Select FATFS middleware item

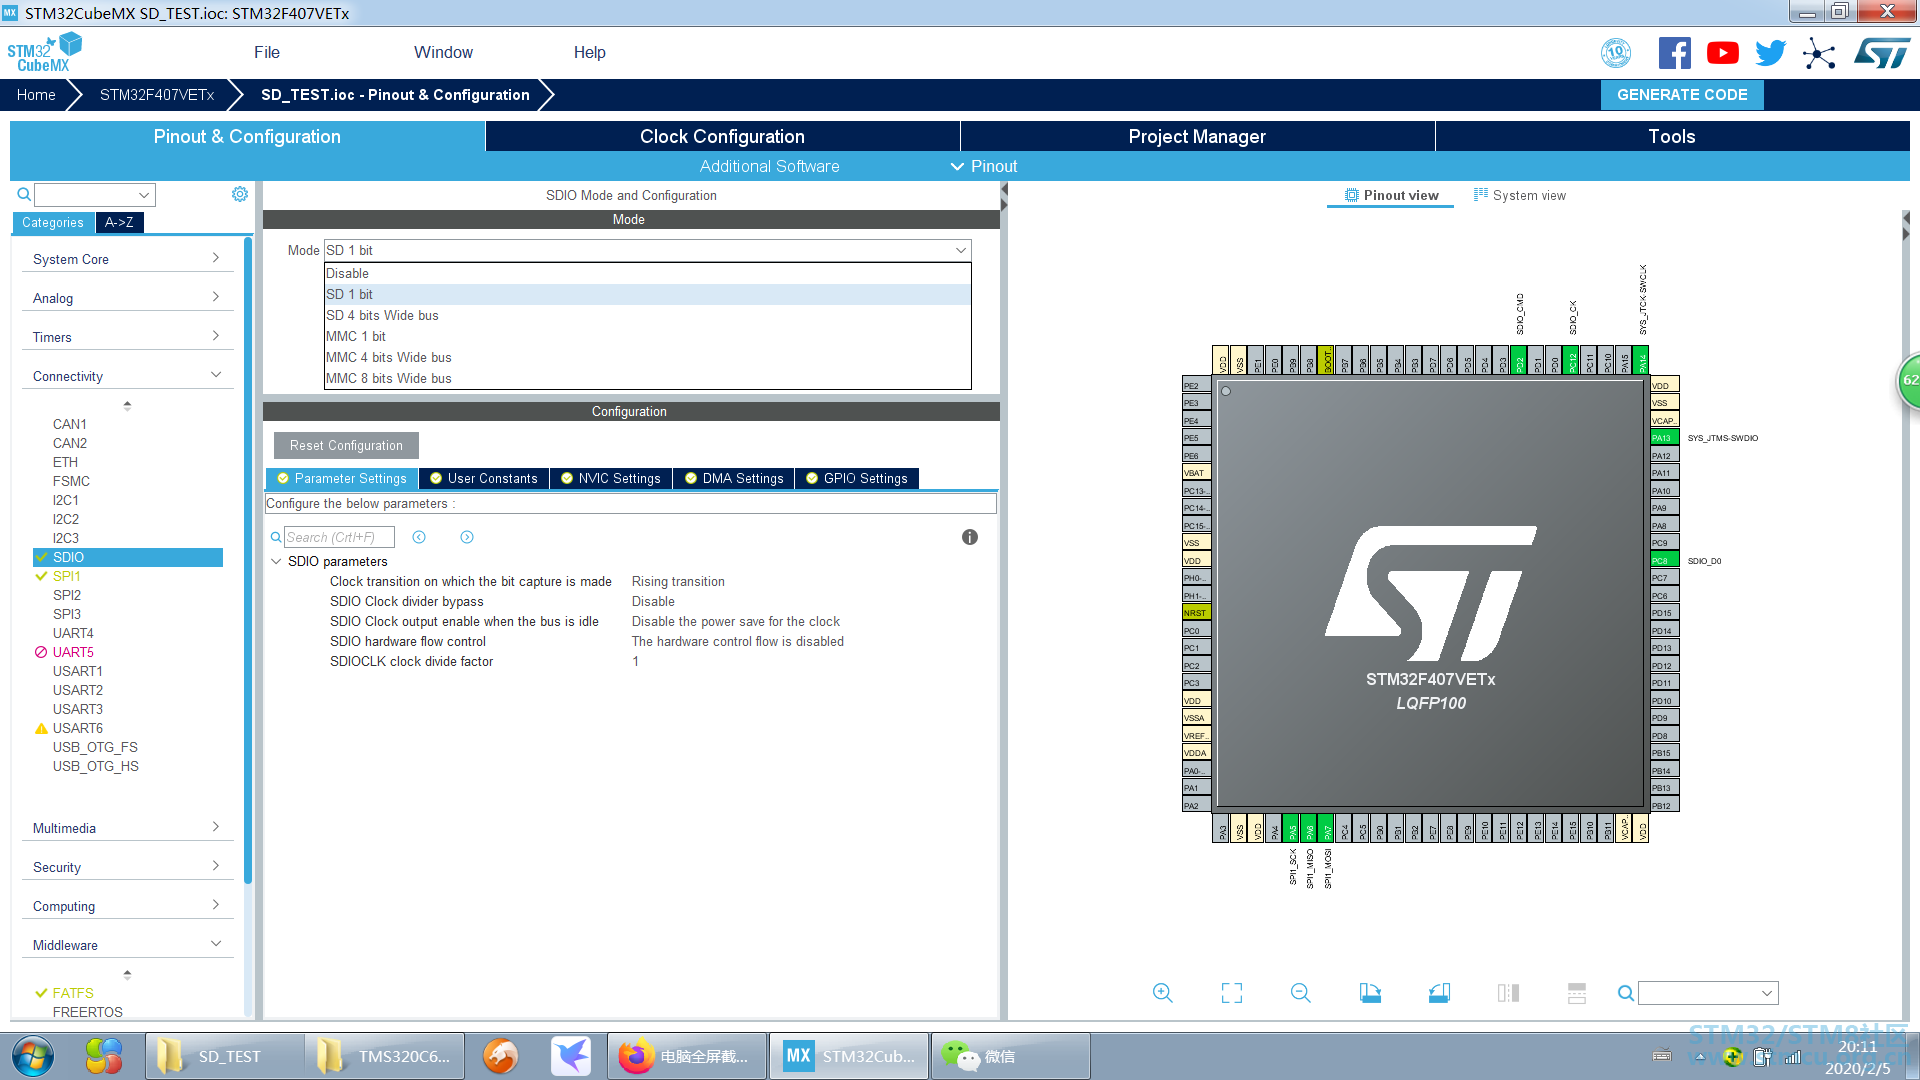tap(73, 993)
